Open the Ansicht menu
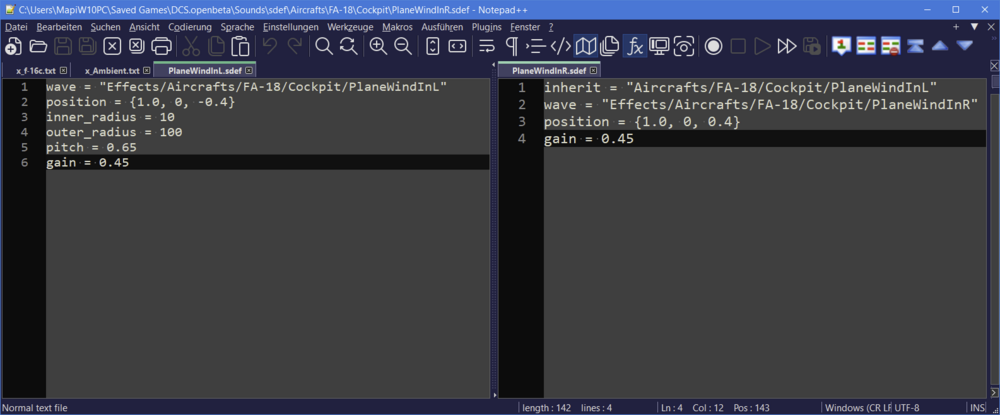1000x415 pixels. (x=144, y=27)
